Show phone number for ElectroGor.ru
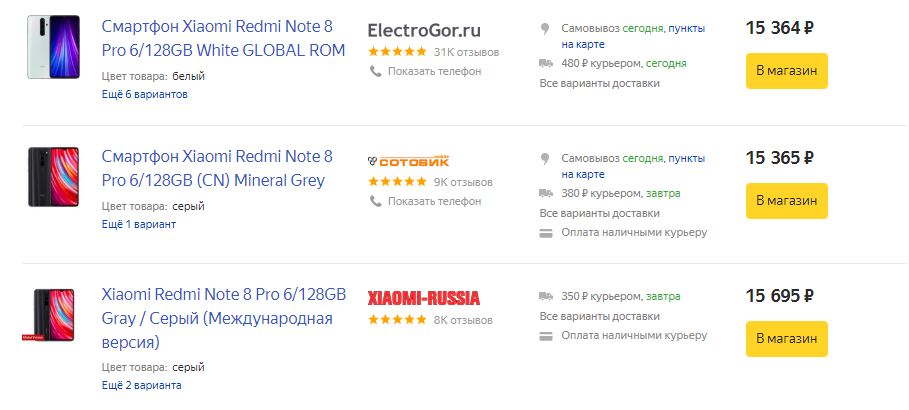 point(434,71)
